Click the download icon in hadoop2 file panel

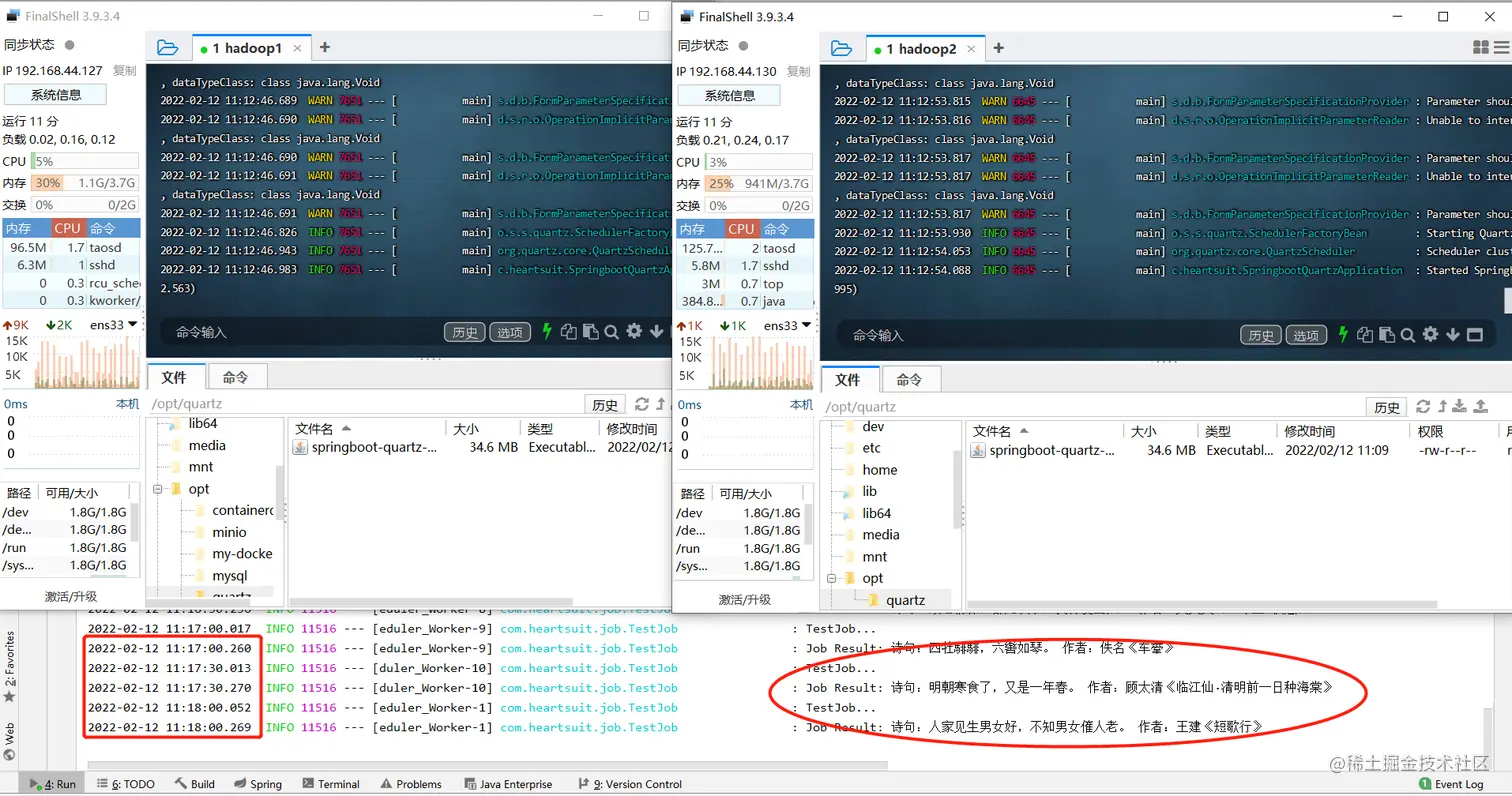pos(1459,406)
